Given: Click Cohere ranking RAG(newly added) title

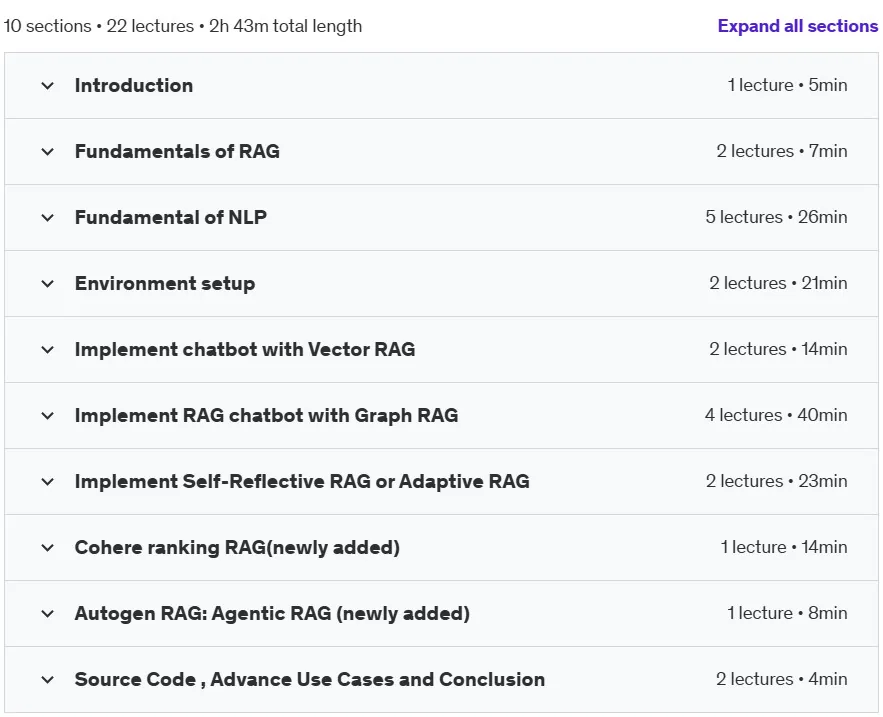Looking at the screenshot, I should 237,547.
